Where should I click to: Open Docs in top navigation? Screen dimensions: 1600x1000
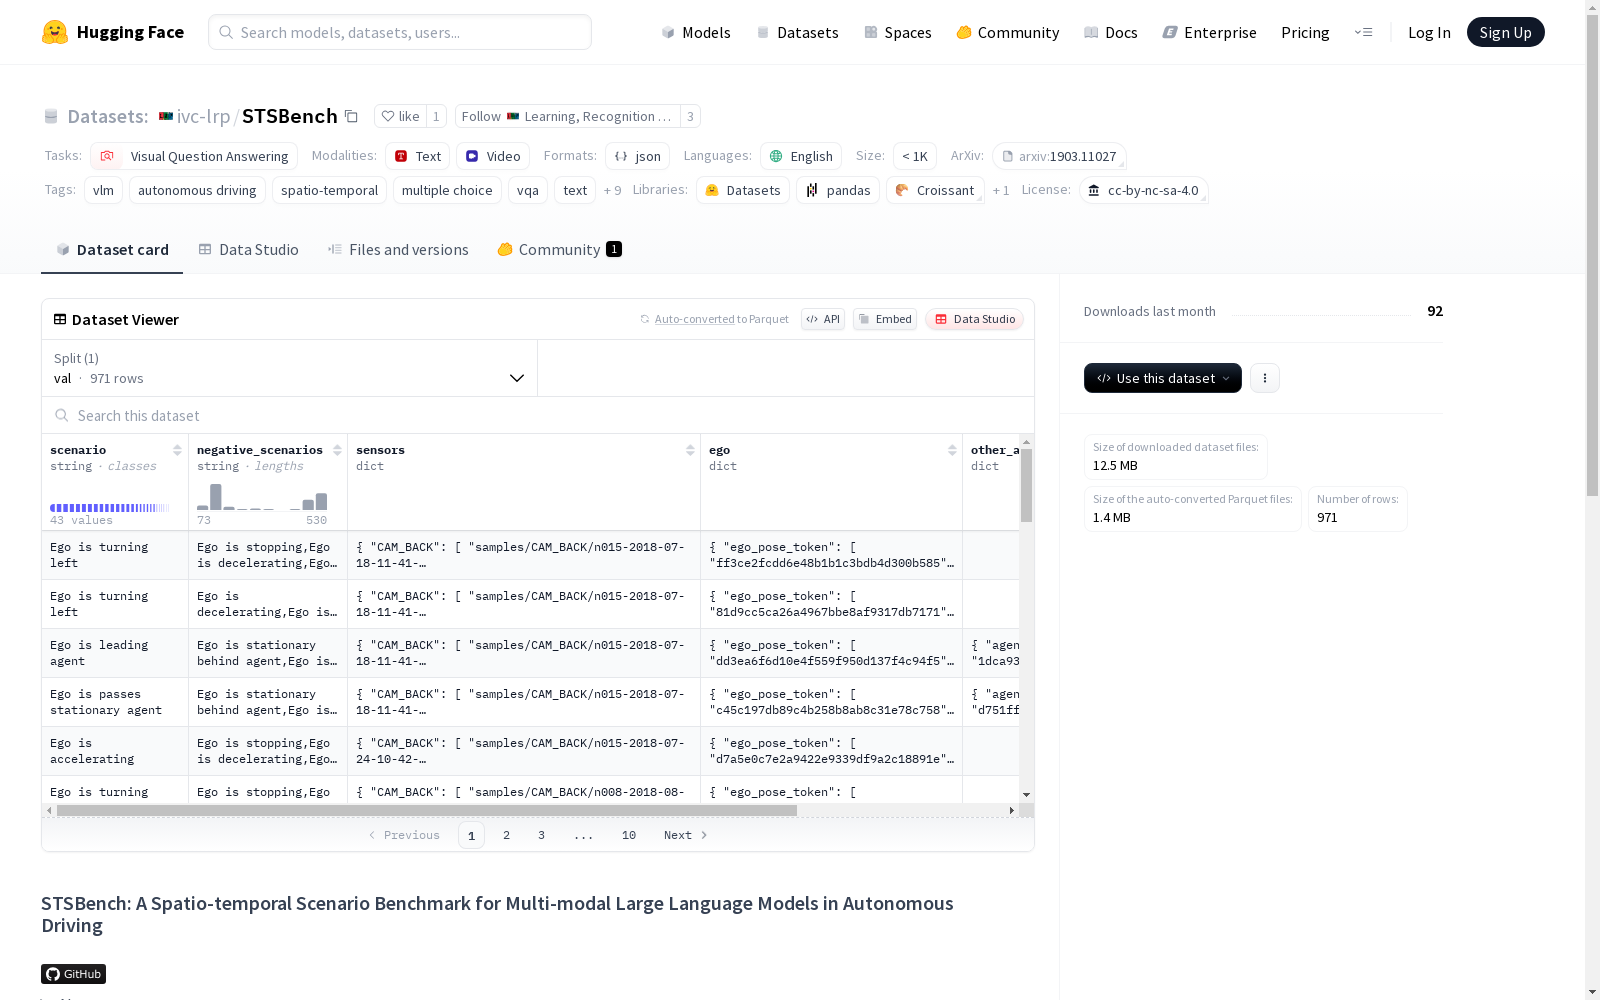point(1111,32)
